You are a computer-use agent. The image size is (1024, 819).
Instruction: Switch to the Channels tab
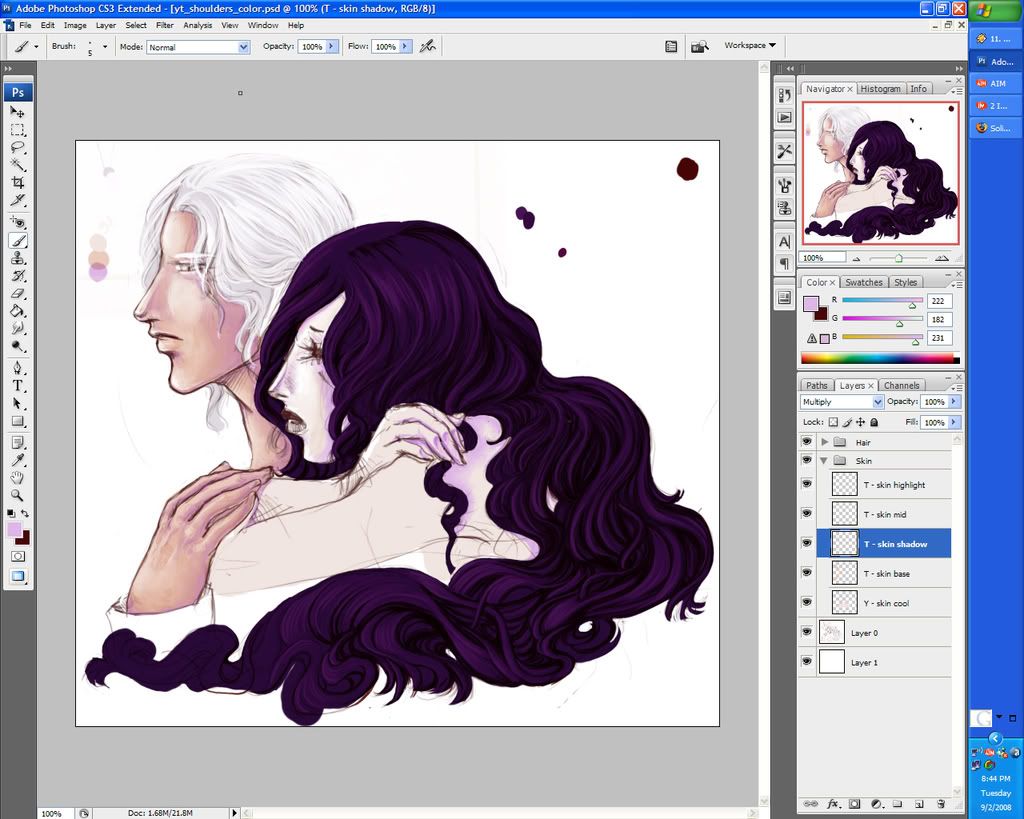coord(901,385)
